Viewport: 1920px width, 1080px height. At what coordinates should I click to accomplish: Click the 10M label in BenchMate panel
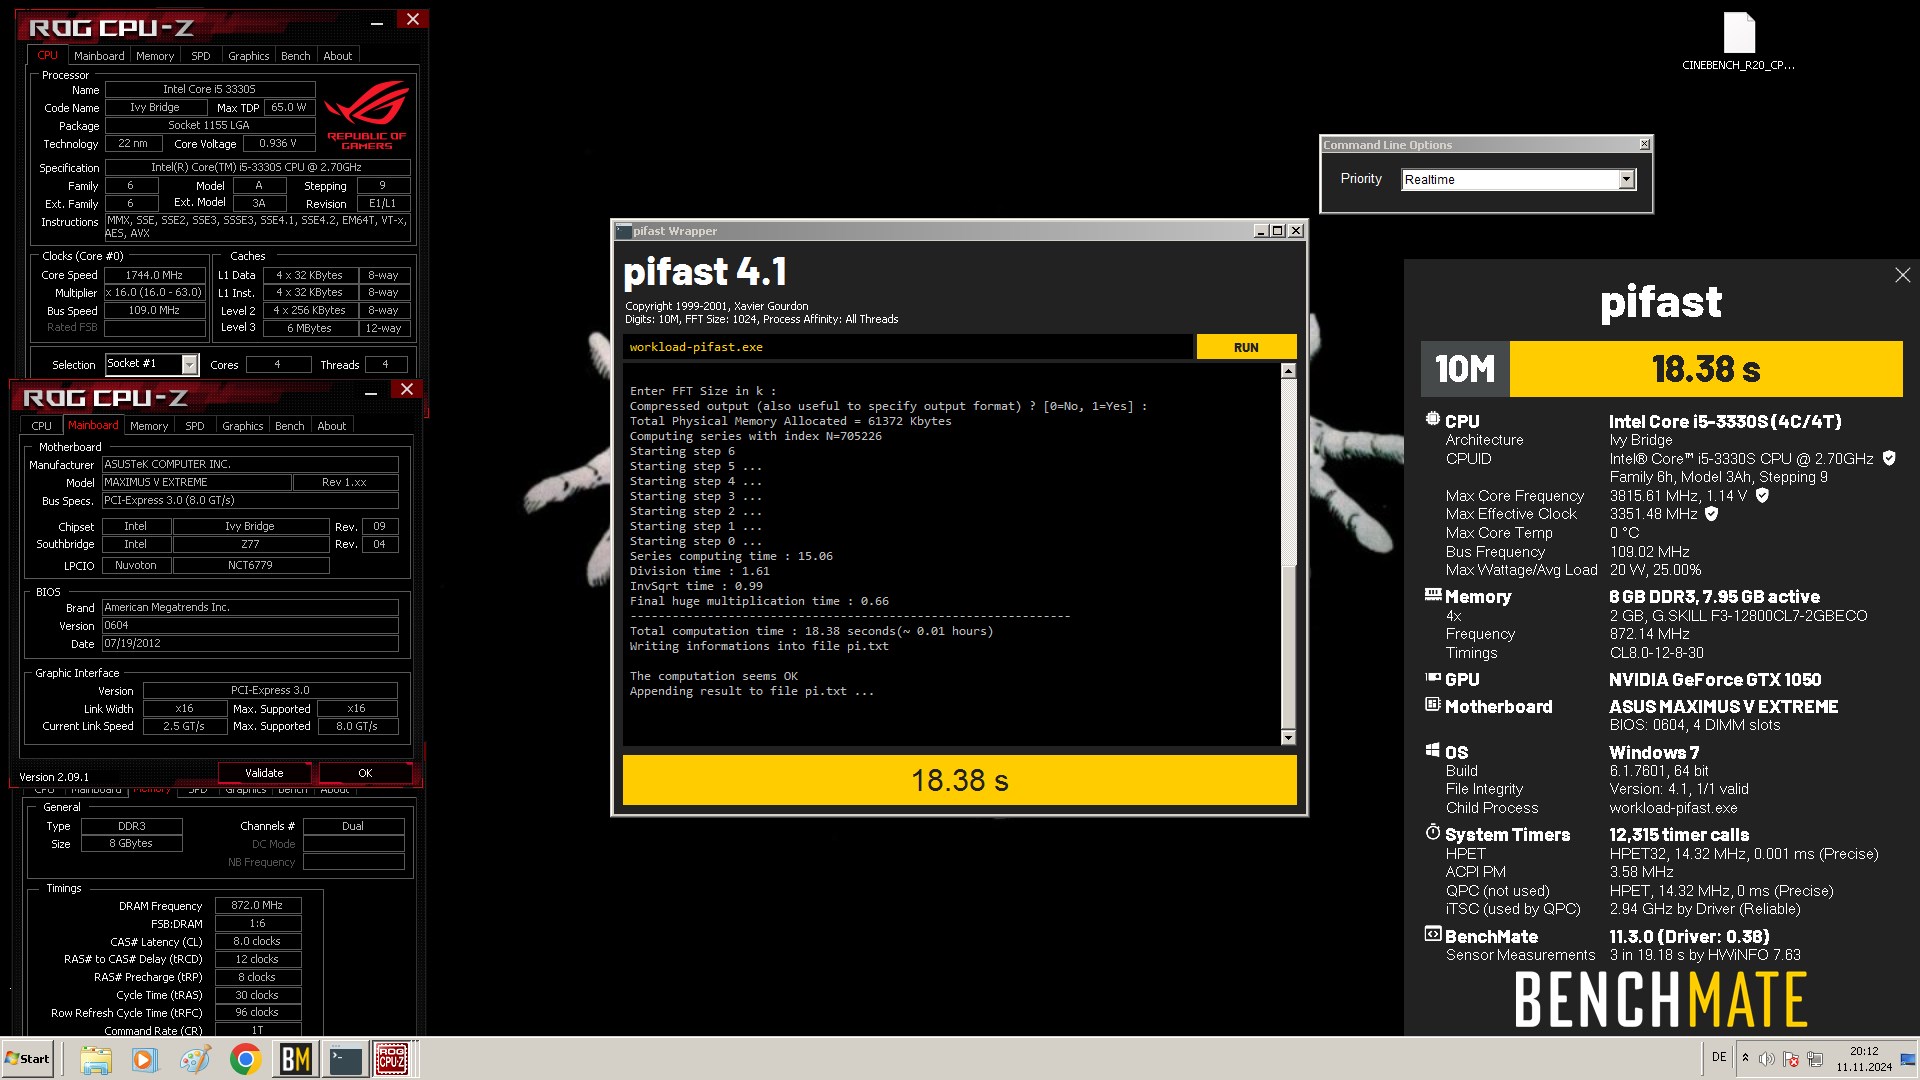(x=1465, y=369)
